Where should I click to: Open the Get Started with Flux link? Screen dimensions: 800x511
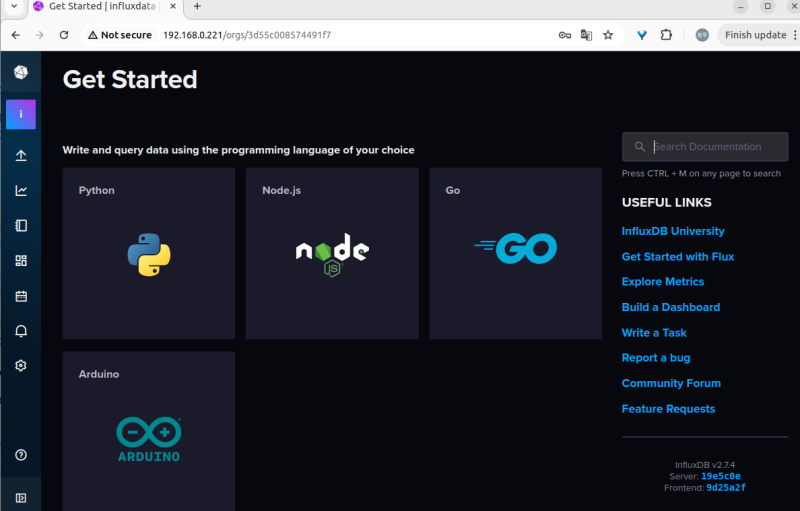pyautogui.click(x=677, y=257)
